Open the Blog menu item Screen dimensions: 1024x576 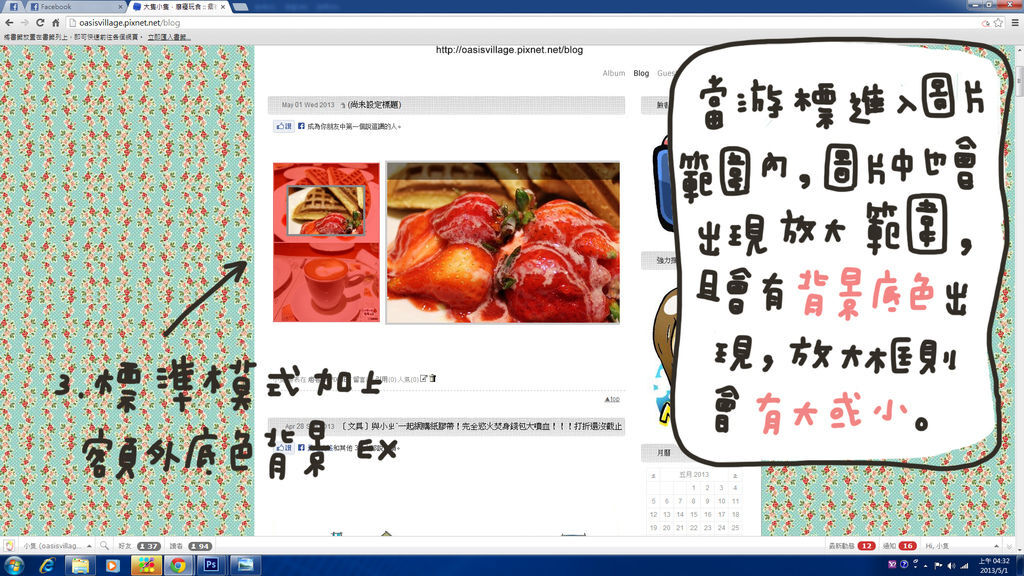[641, 73]
